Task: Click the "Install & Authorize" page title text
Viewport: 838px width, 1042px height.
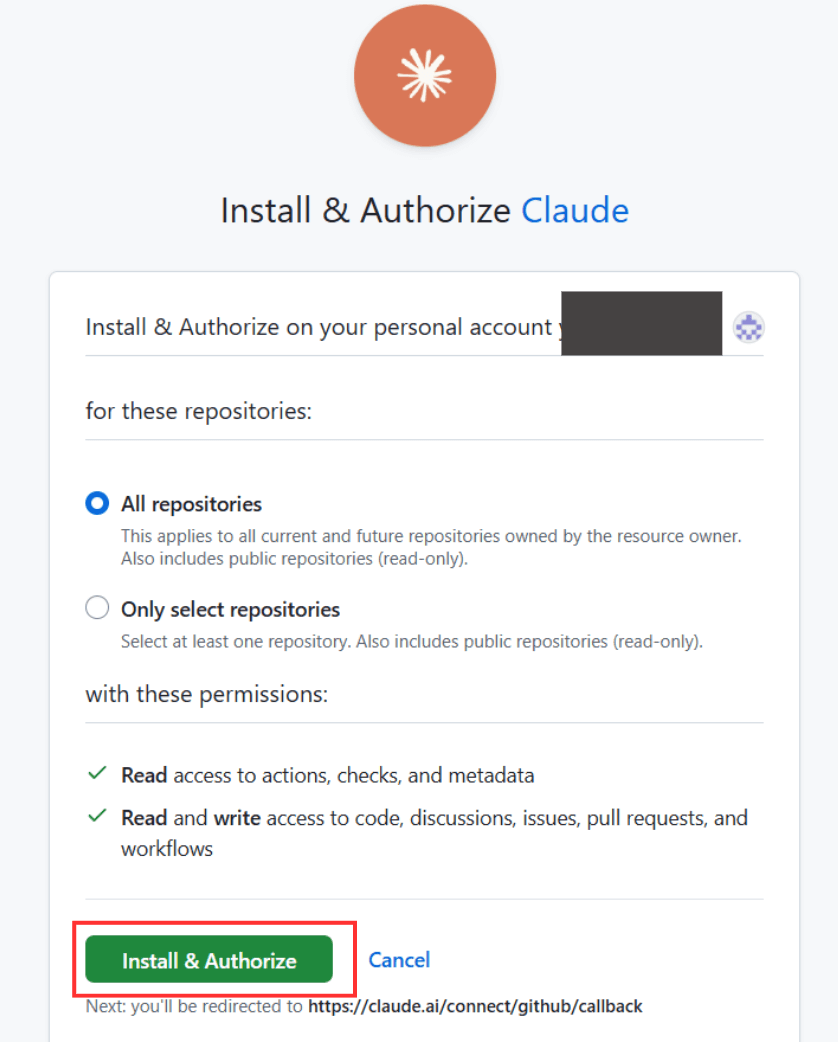Action: pyautogui.click(x=365, y=211)
